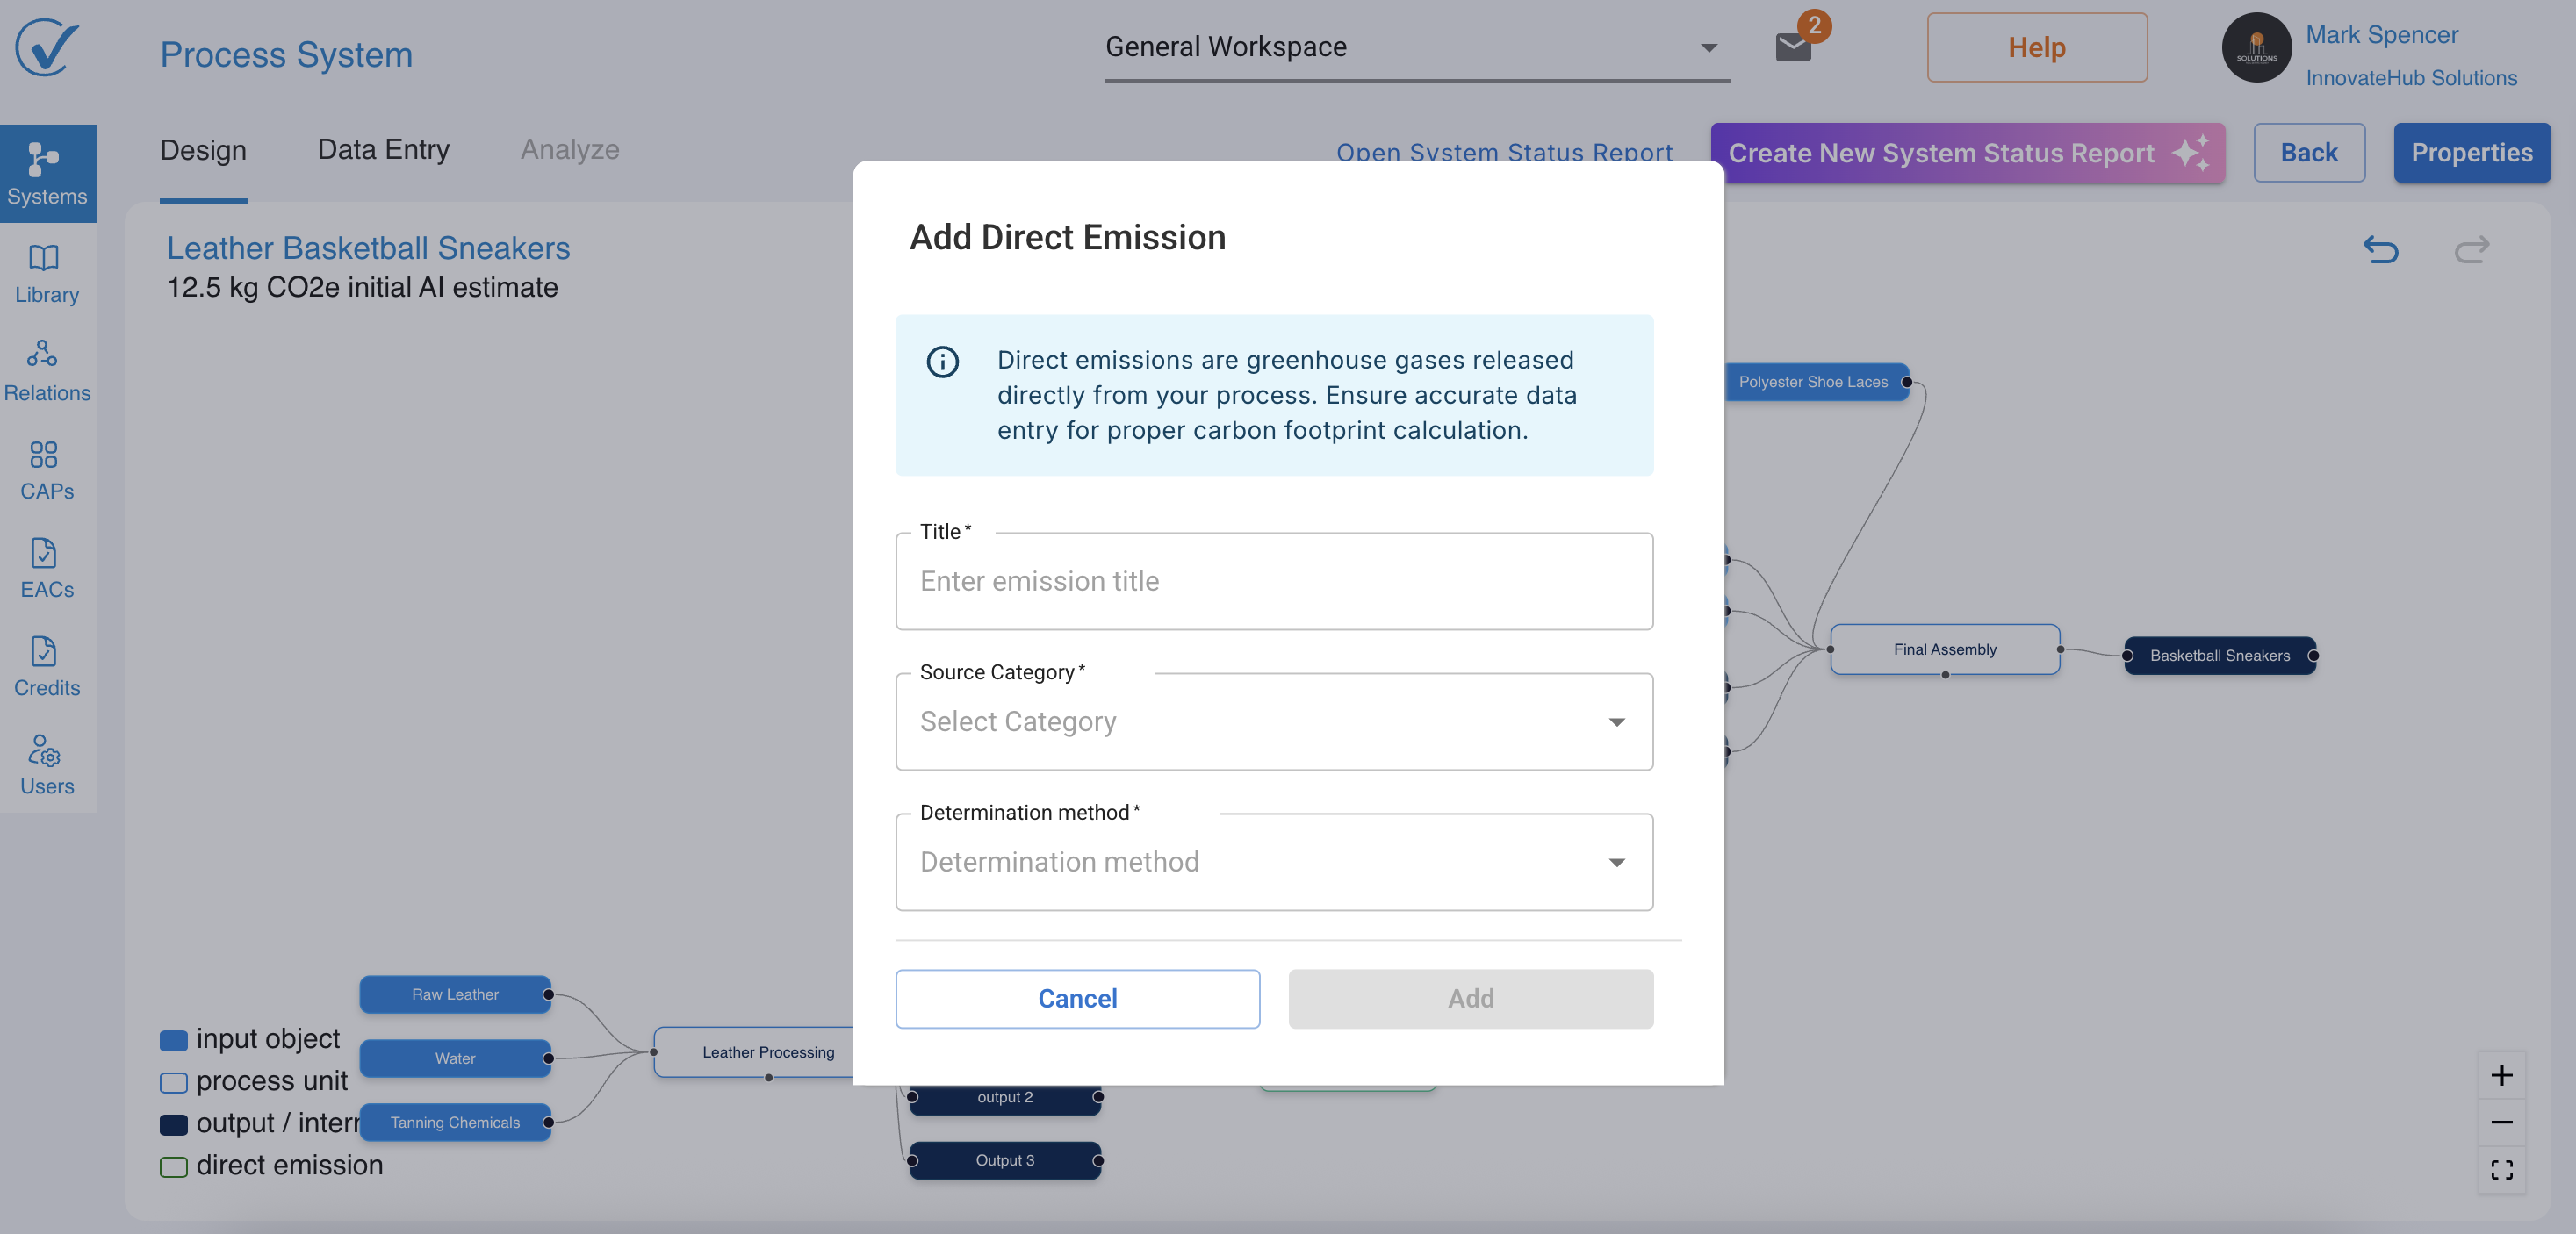
Task: Open the General Workspace selector
Action: pos(1415,47)
